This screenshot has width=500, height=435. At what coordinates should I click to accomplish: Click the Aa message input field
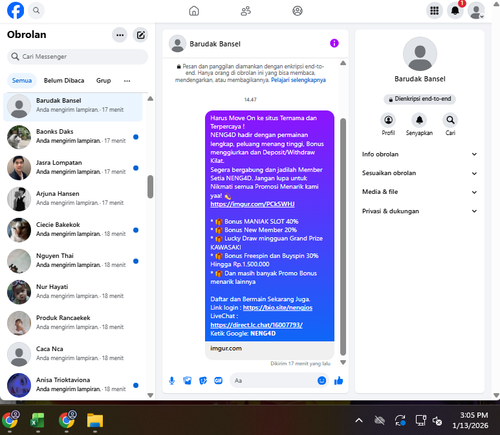(x=273, y=381)
